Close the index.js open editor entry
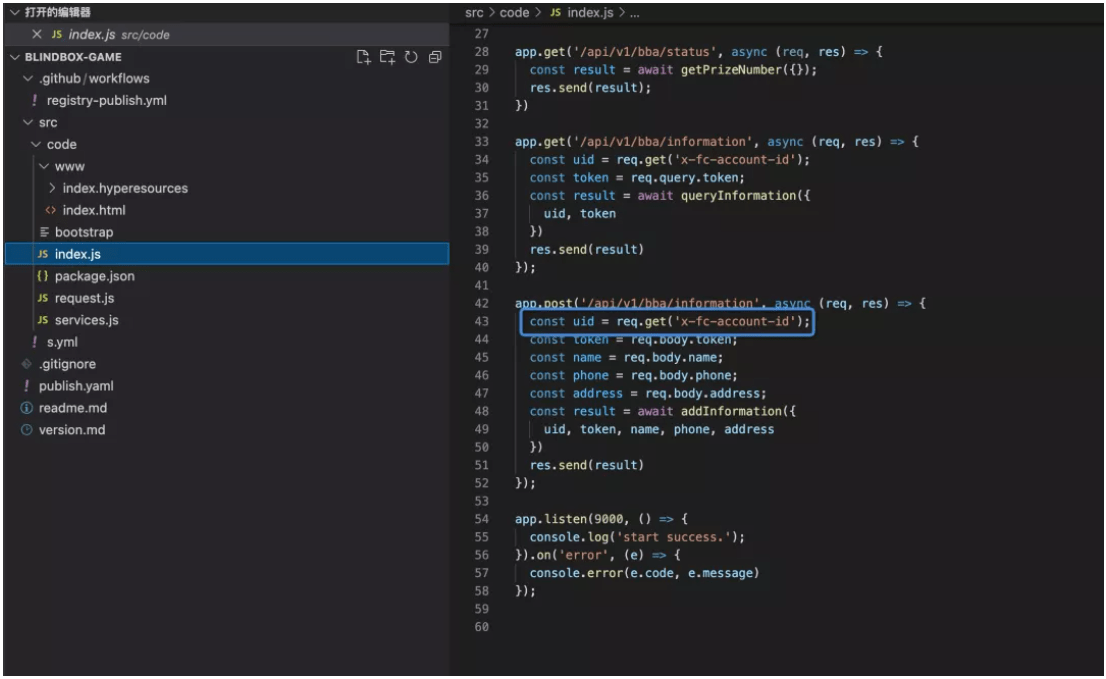The height and width of the screenshot is (679, 1106). coord(37,34)
